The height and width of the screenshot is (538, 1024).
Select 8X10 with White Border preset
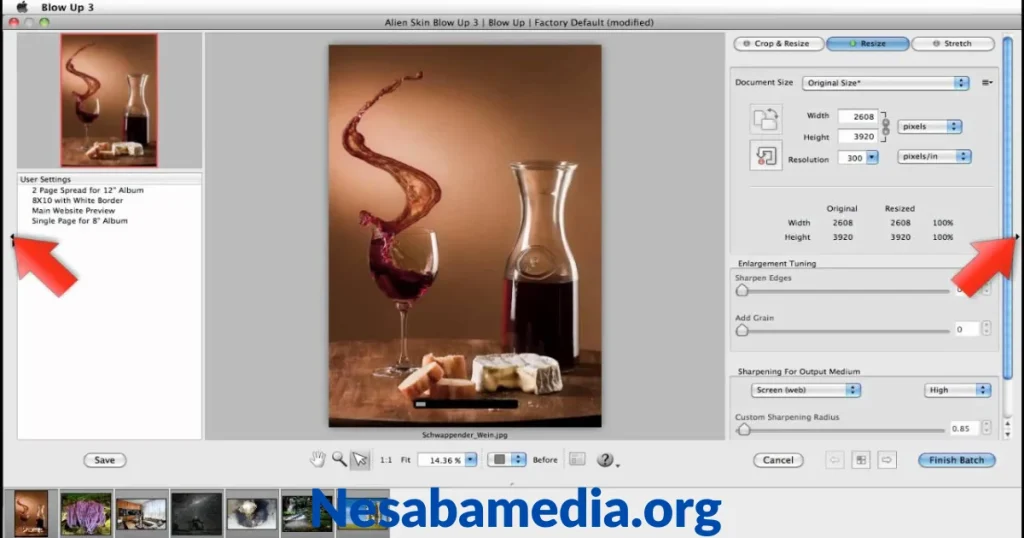pyautogui.click(x=77, y=200)
